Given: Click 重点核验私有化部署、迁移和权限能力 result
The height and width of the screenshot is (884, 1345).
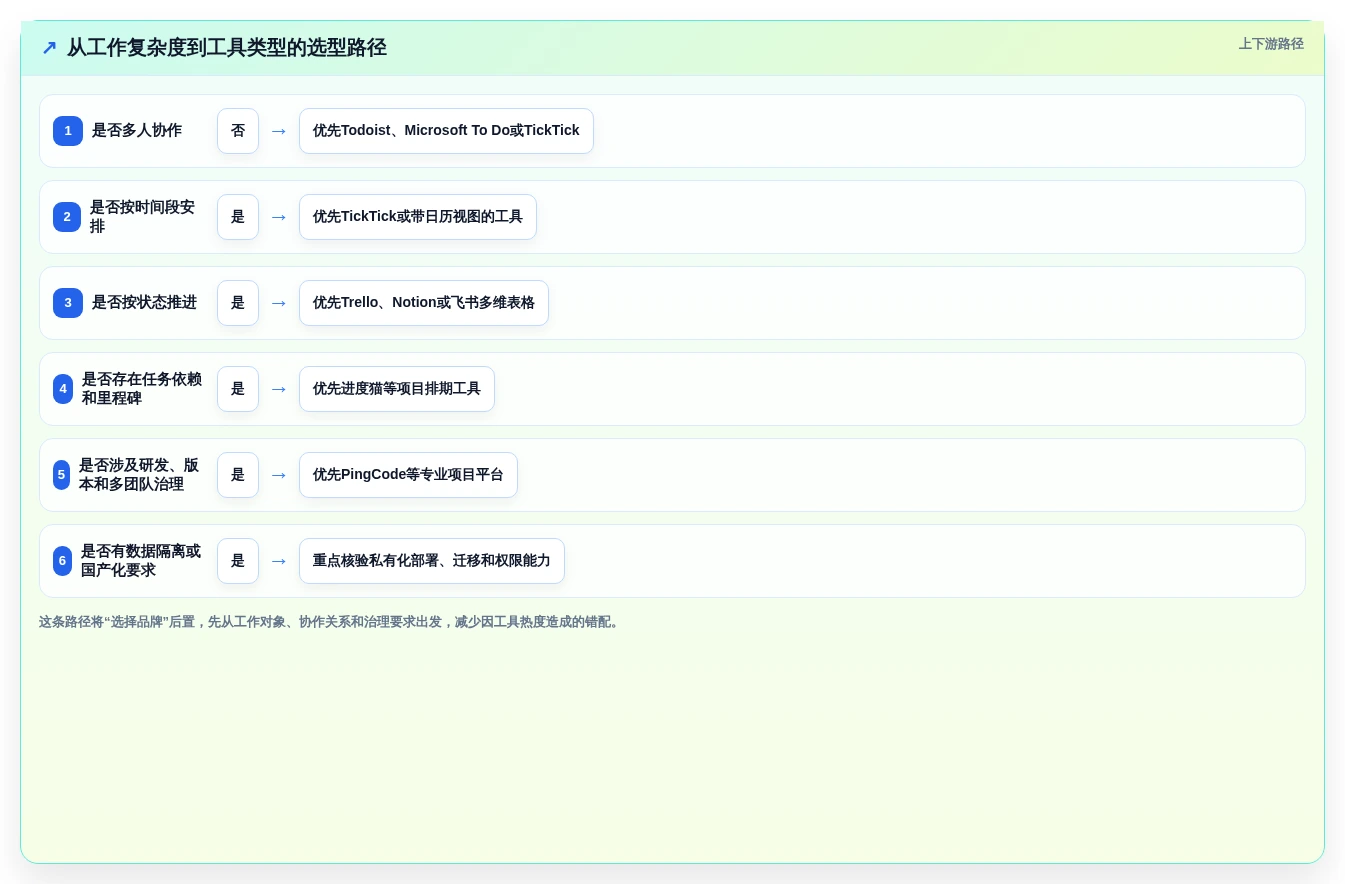Looking at the screenshot, I should [x=432, y=561].
